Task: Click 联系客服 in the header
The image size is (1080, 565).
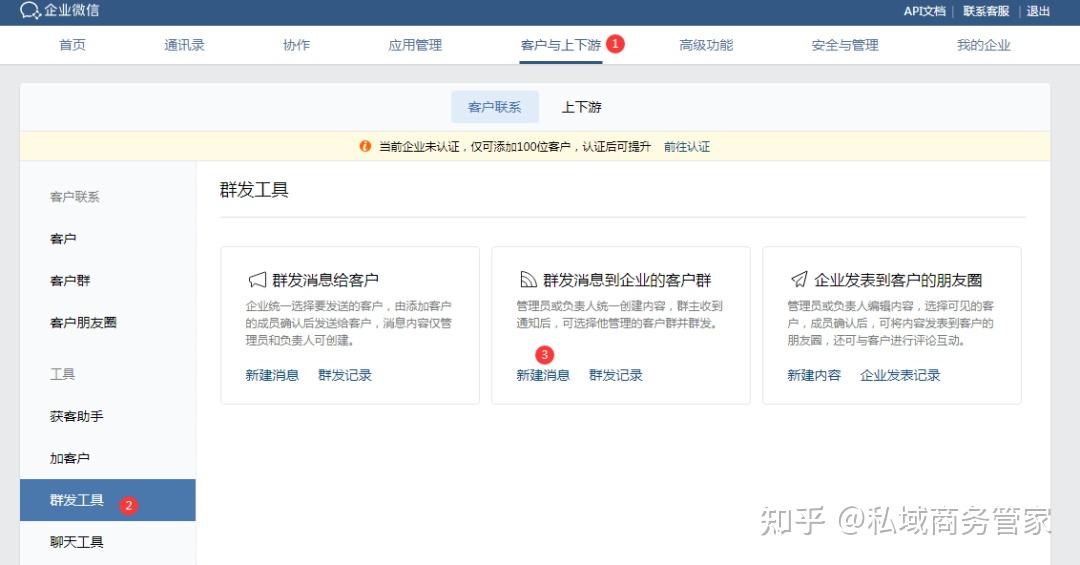Action: pos(986,11)
